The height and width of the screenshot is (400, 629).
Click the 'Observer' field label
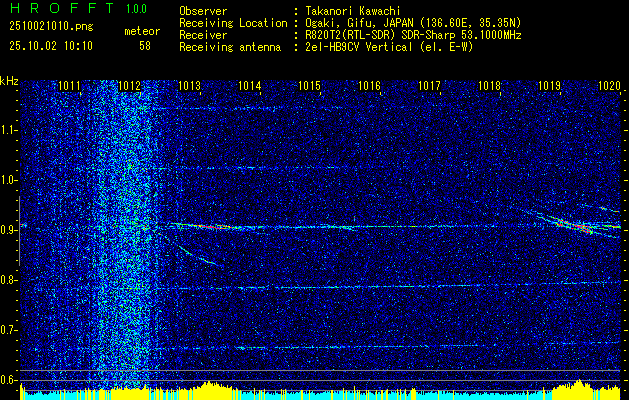[x=203, y=11]
